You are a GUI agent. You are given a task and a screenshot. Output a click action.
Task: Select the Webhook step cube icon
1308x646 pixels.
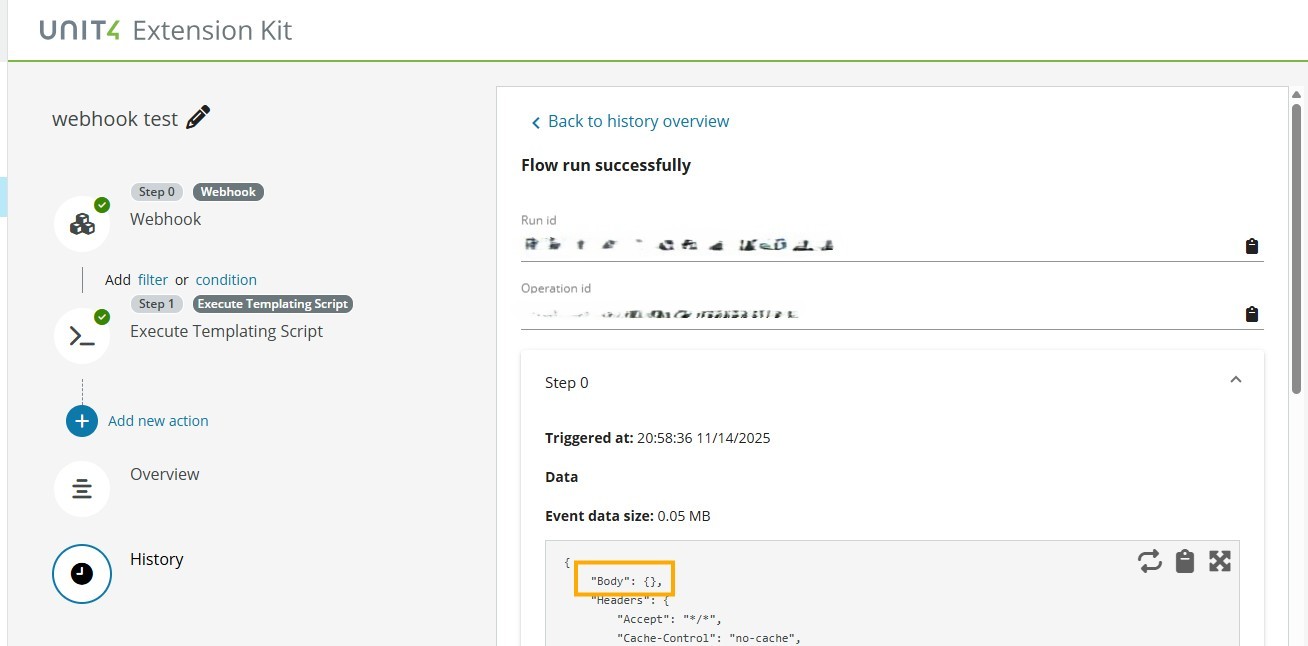(x=82, y=224)
